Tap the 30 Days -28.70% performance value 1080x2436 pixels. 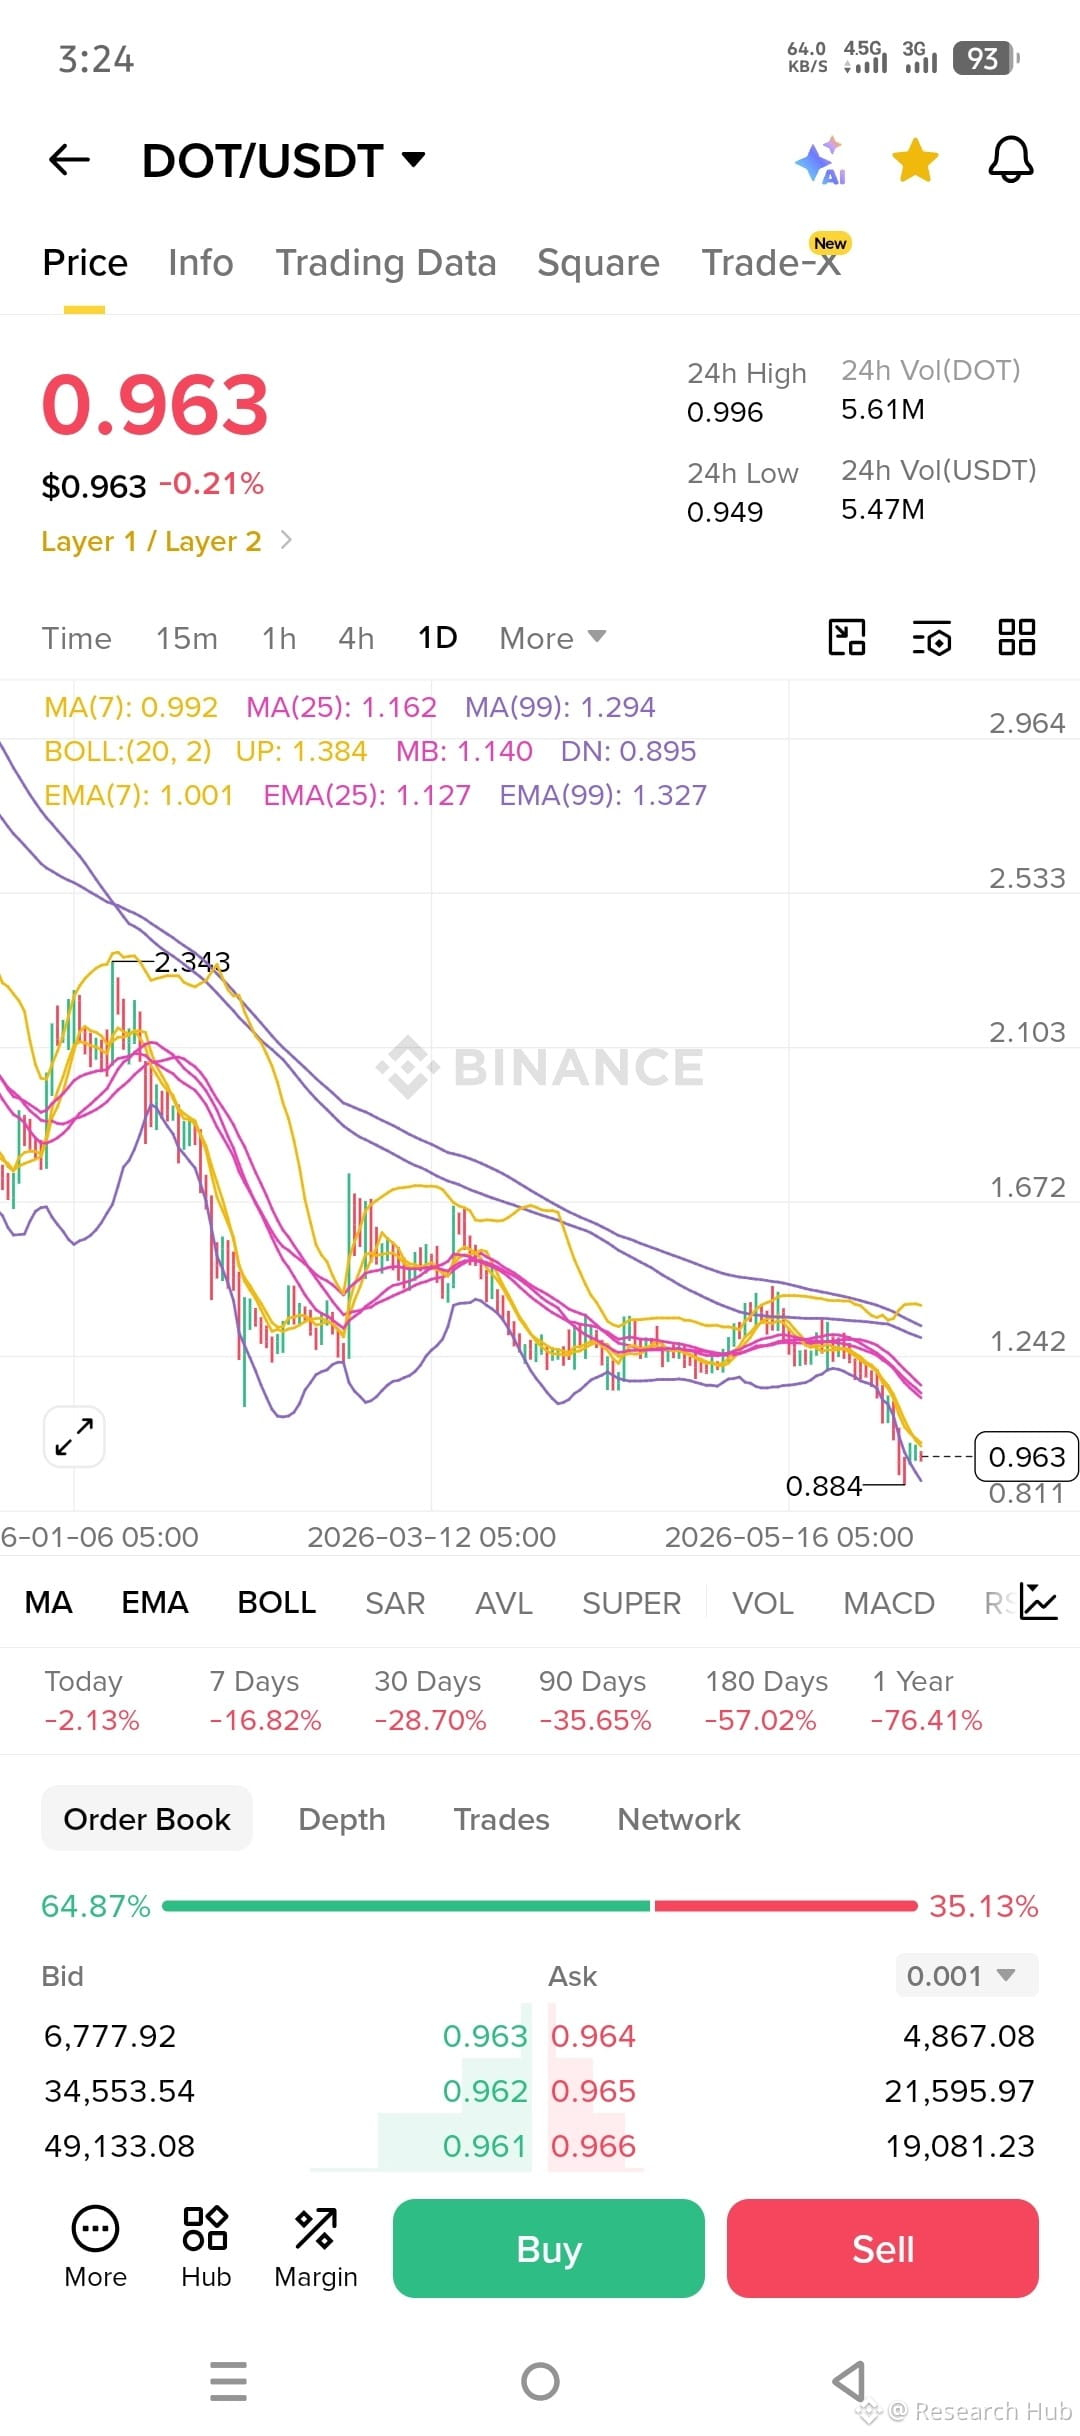pos(430,1721)
